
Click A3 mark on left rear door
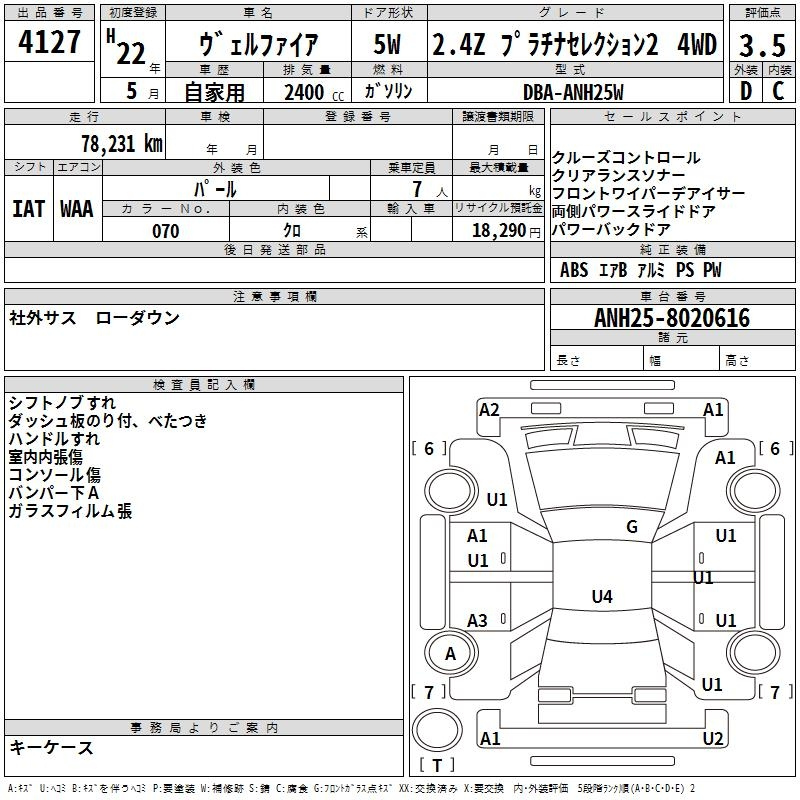click(477, 620)
